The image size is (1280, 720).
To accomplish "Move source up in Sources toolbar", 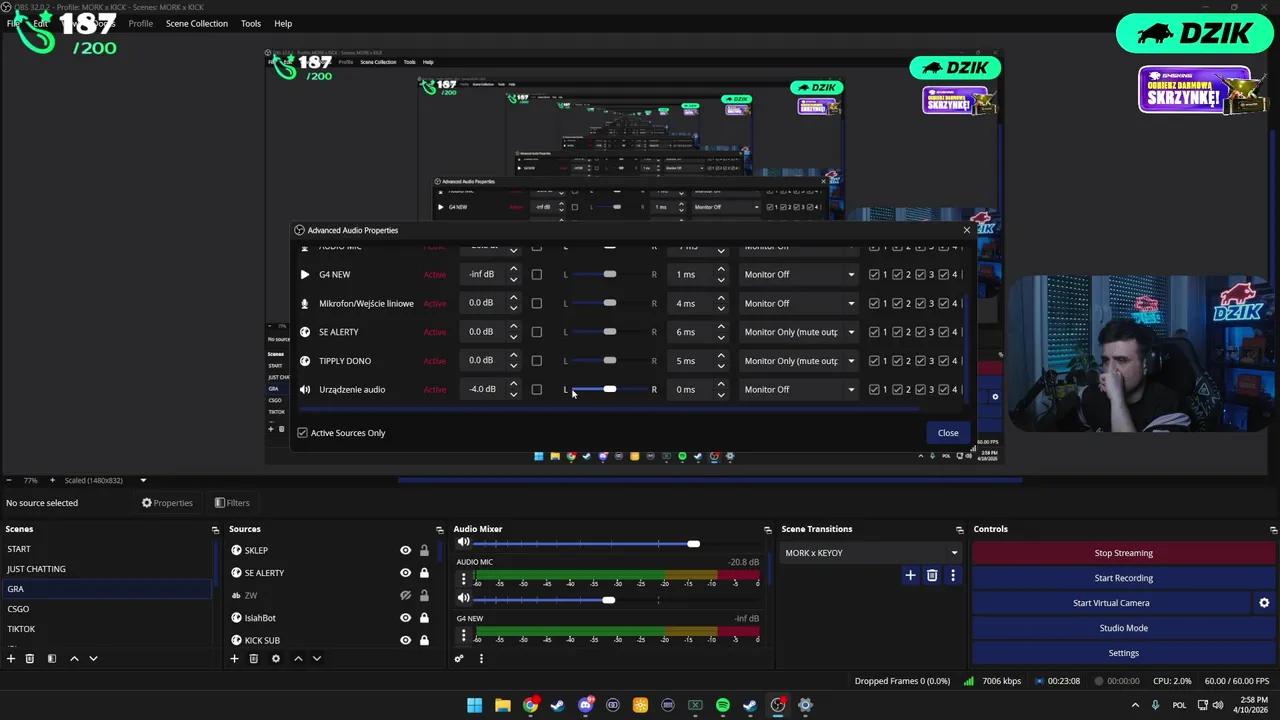I will [x=298, y=659].
